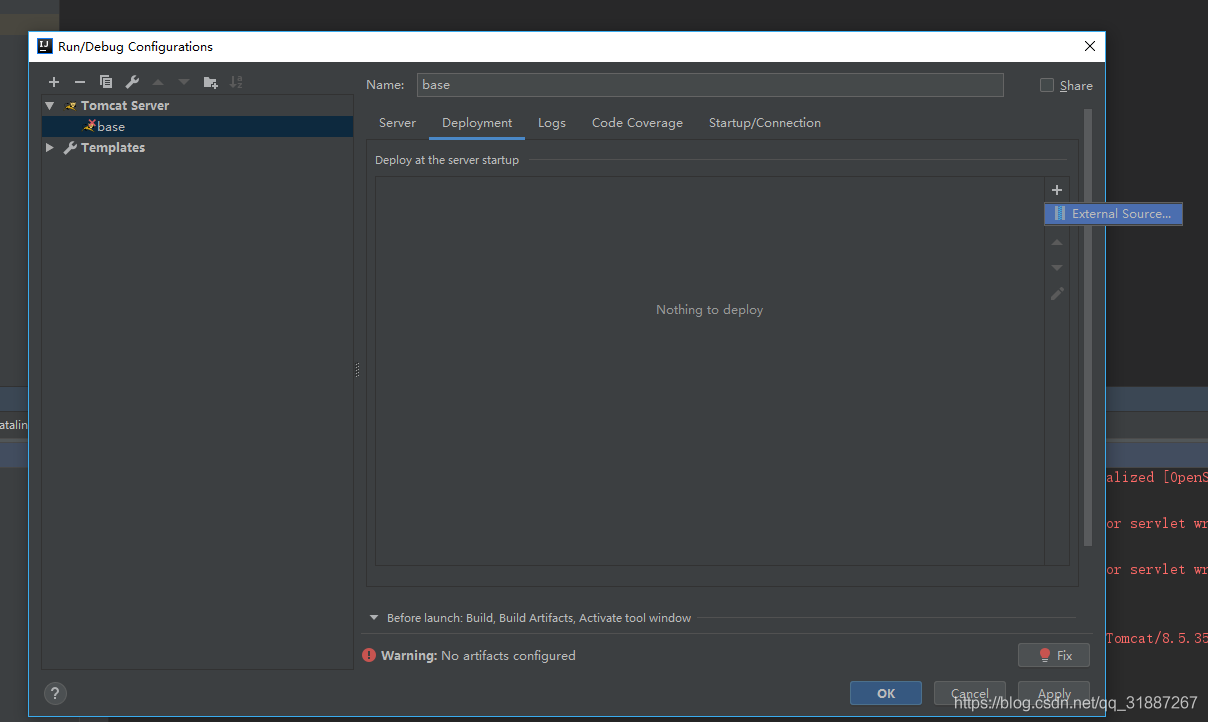Move deployment item up arrow
The width and height of the screenshot is (1208, 722).
pyautogui.click(x=1057, y=242)
